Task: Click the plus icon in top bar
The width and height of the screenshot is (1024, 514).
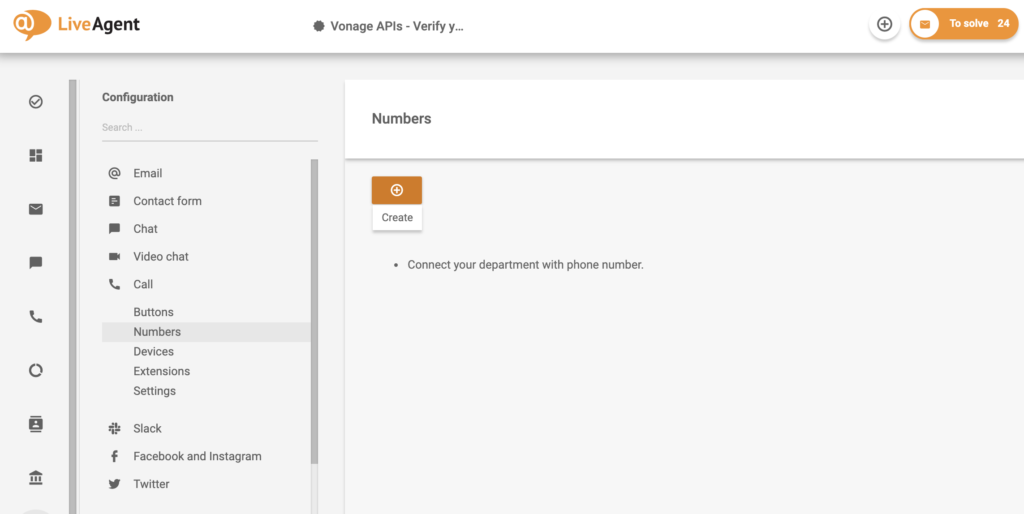Action: pyautogui.click(x=884, y=24)
